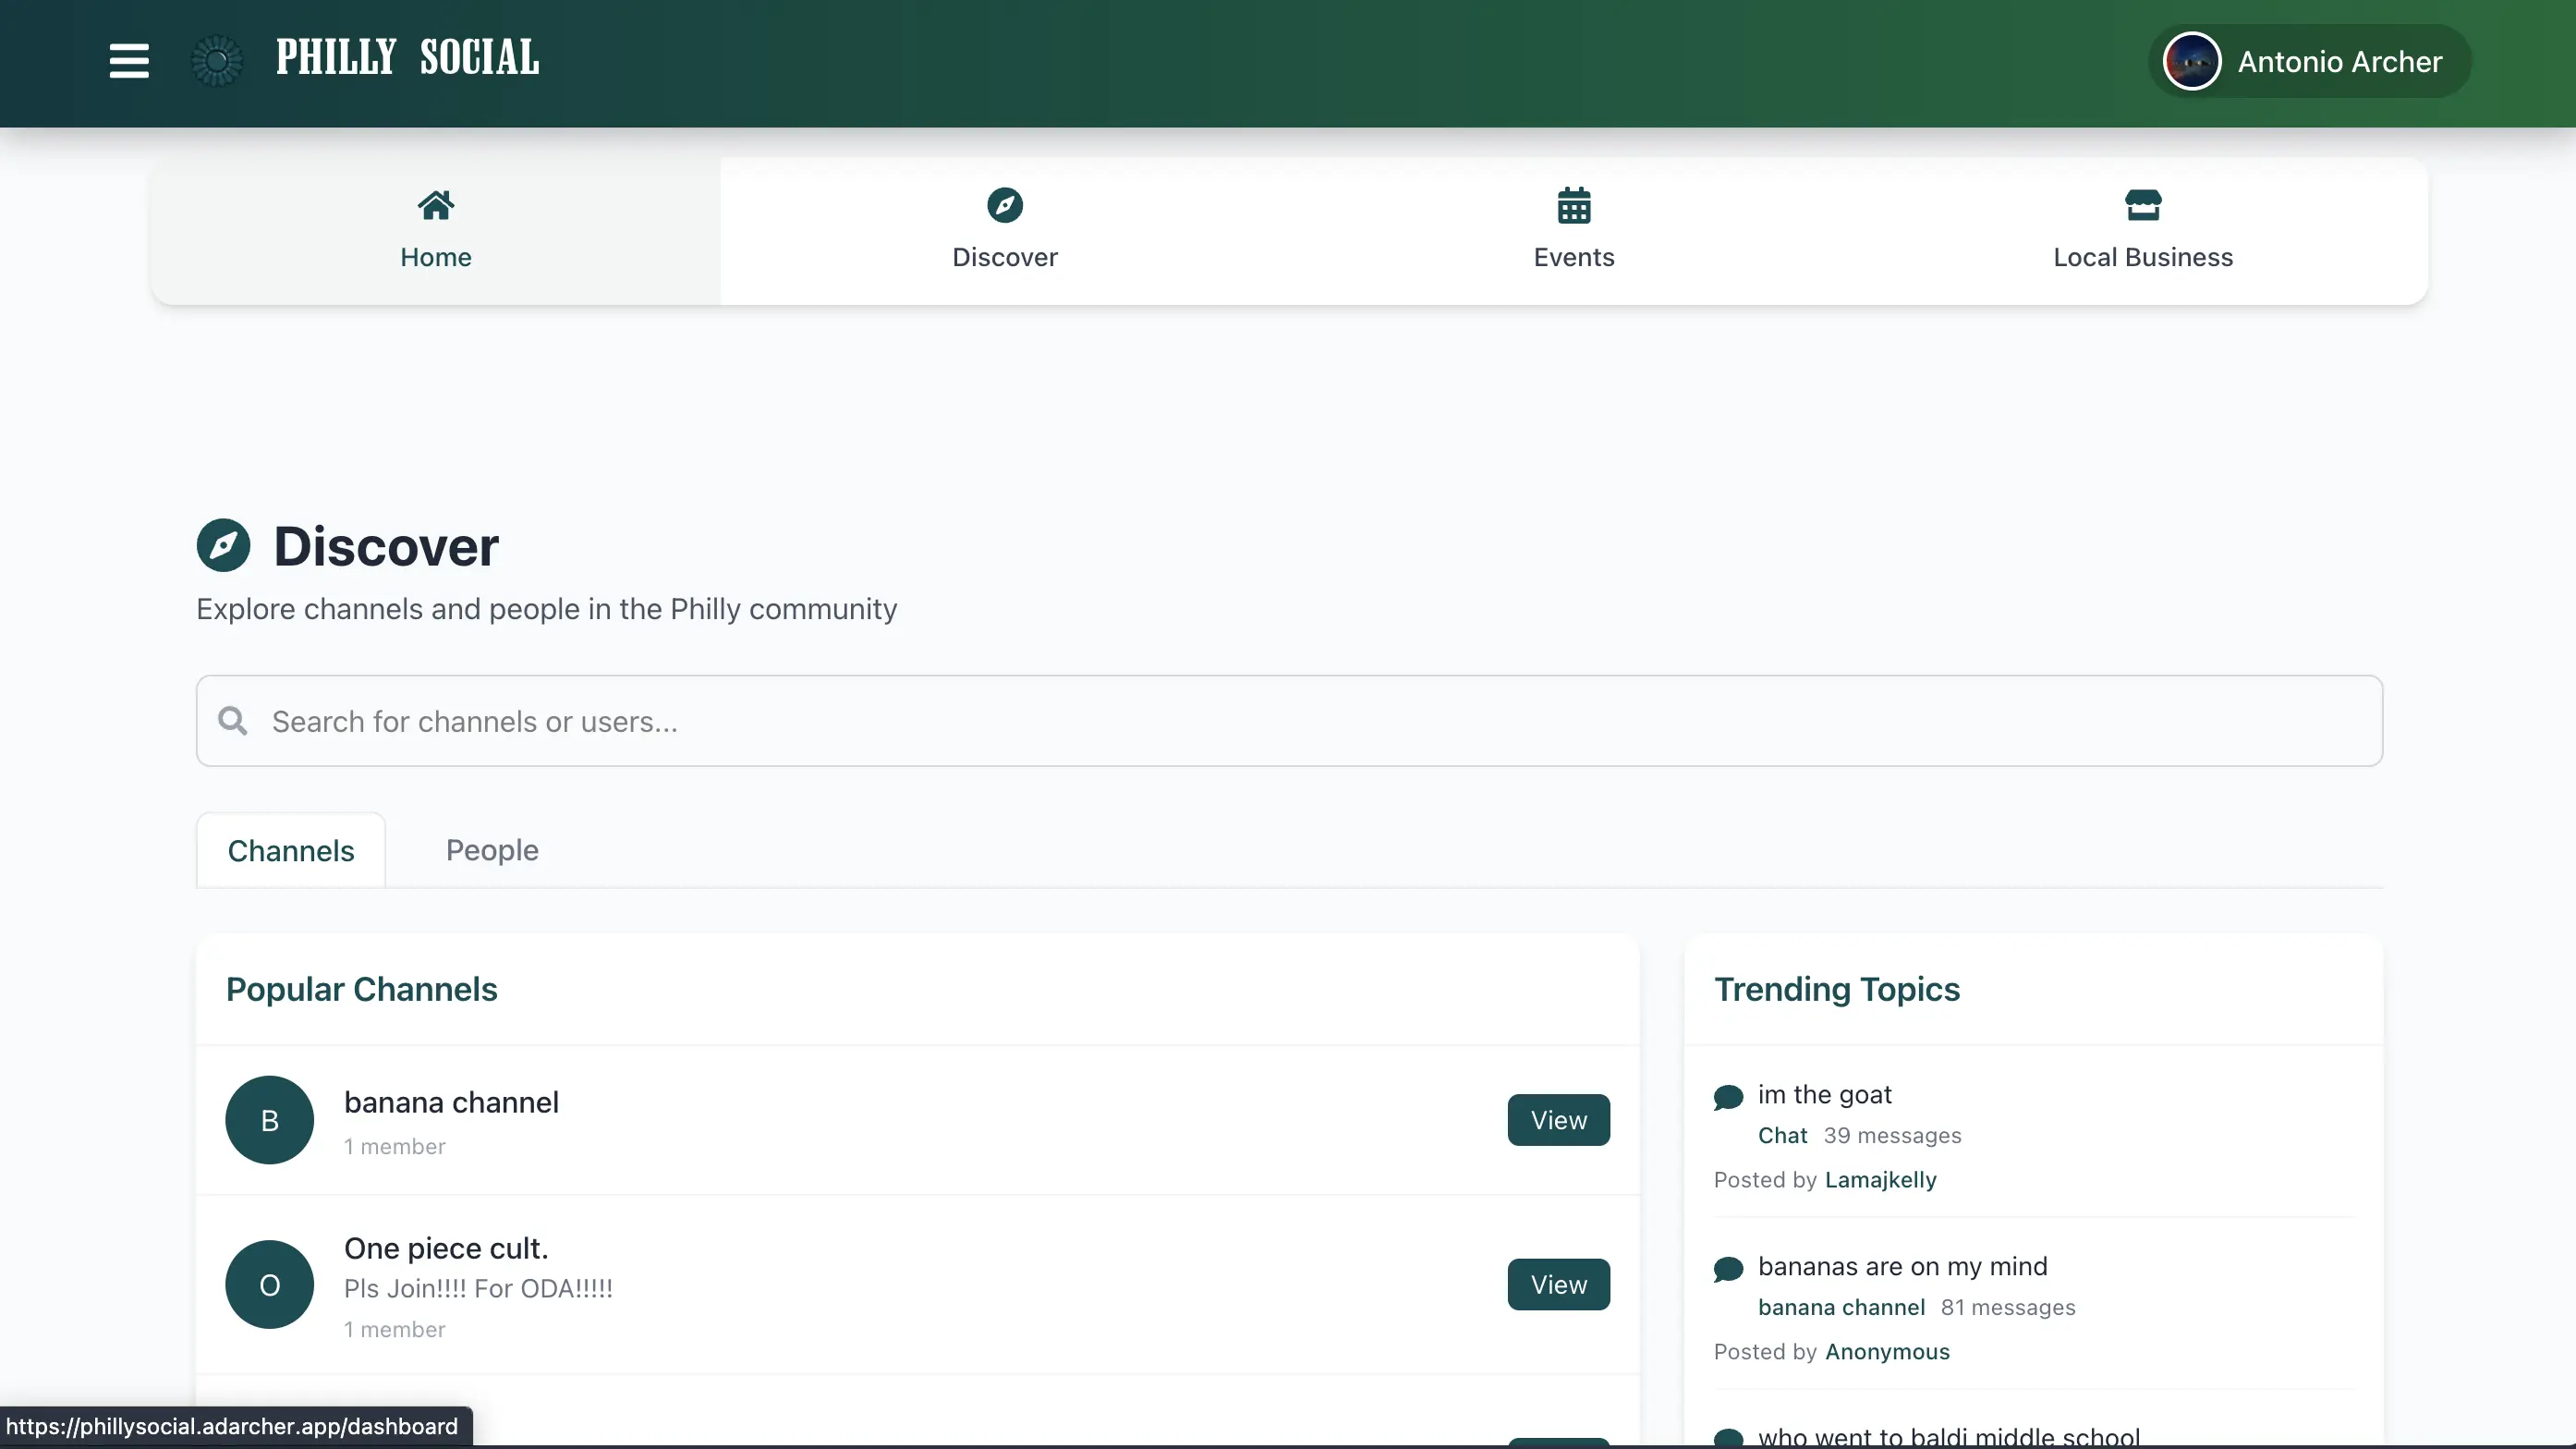Viewport: 2576px width, 1449px height.
Task: Open the 'Chat' channel link under im the goat
Action: point(1782,1135)
